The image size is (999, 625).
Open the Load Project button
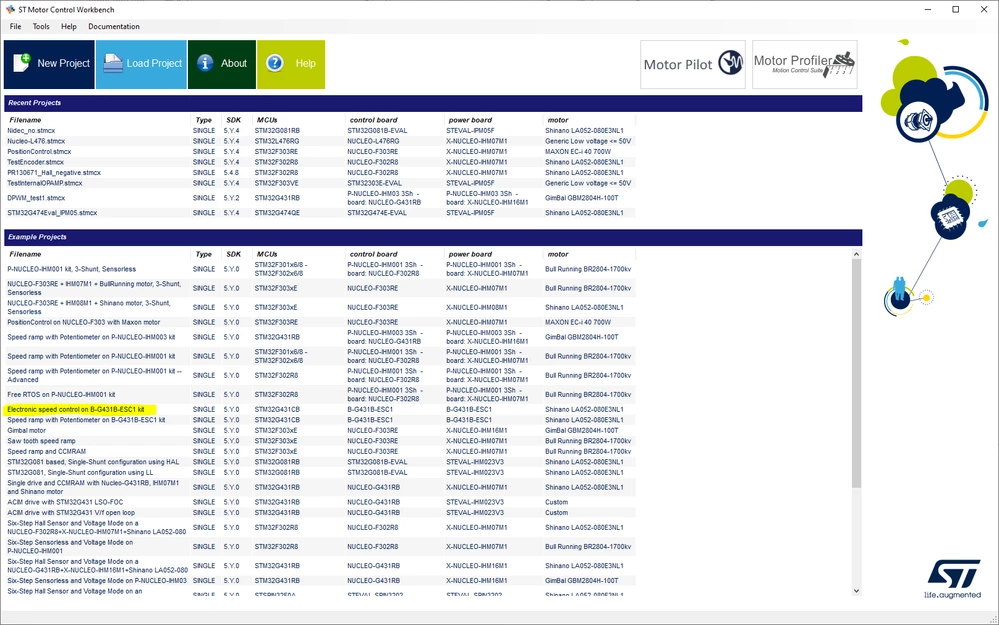[x=141, y=64]
